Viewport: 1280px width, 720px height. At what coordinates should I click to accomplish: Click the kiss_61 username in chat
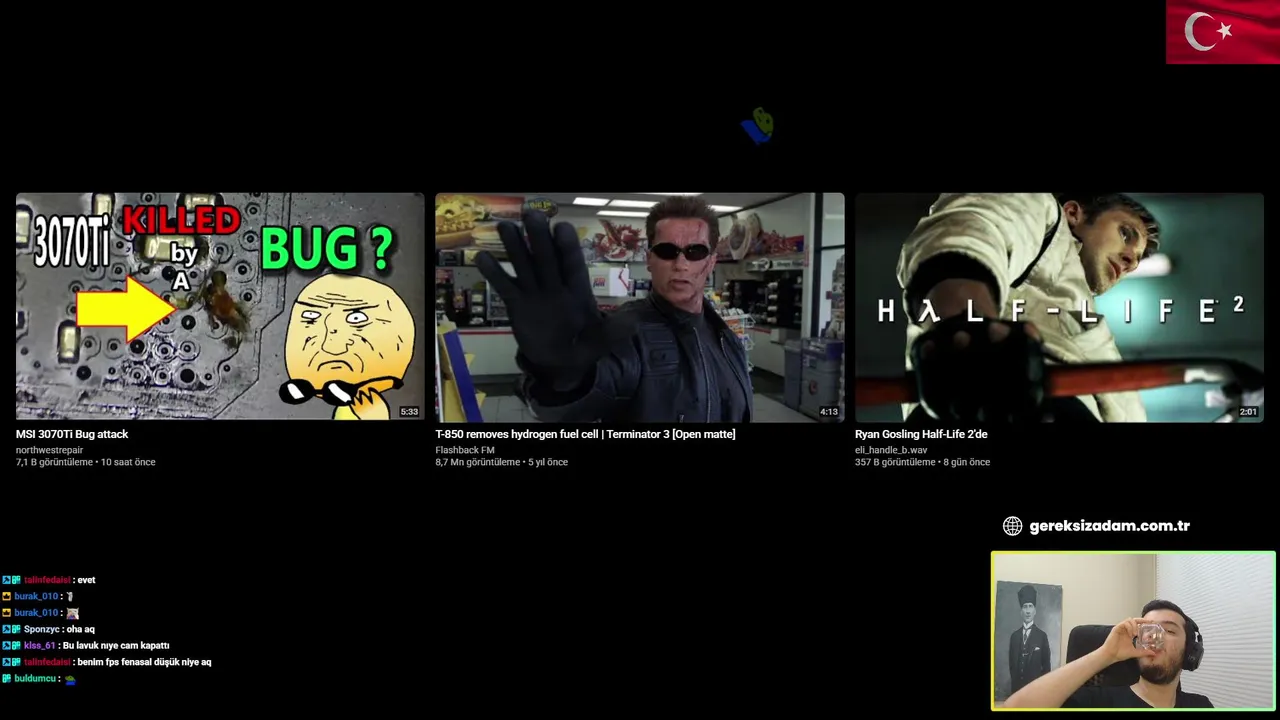39,646
